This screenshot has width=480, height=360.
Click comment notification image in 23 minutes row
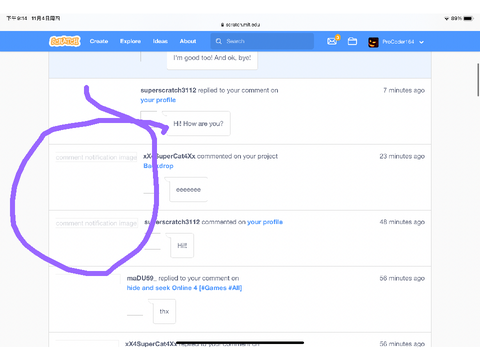tap(96, 157)
